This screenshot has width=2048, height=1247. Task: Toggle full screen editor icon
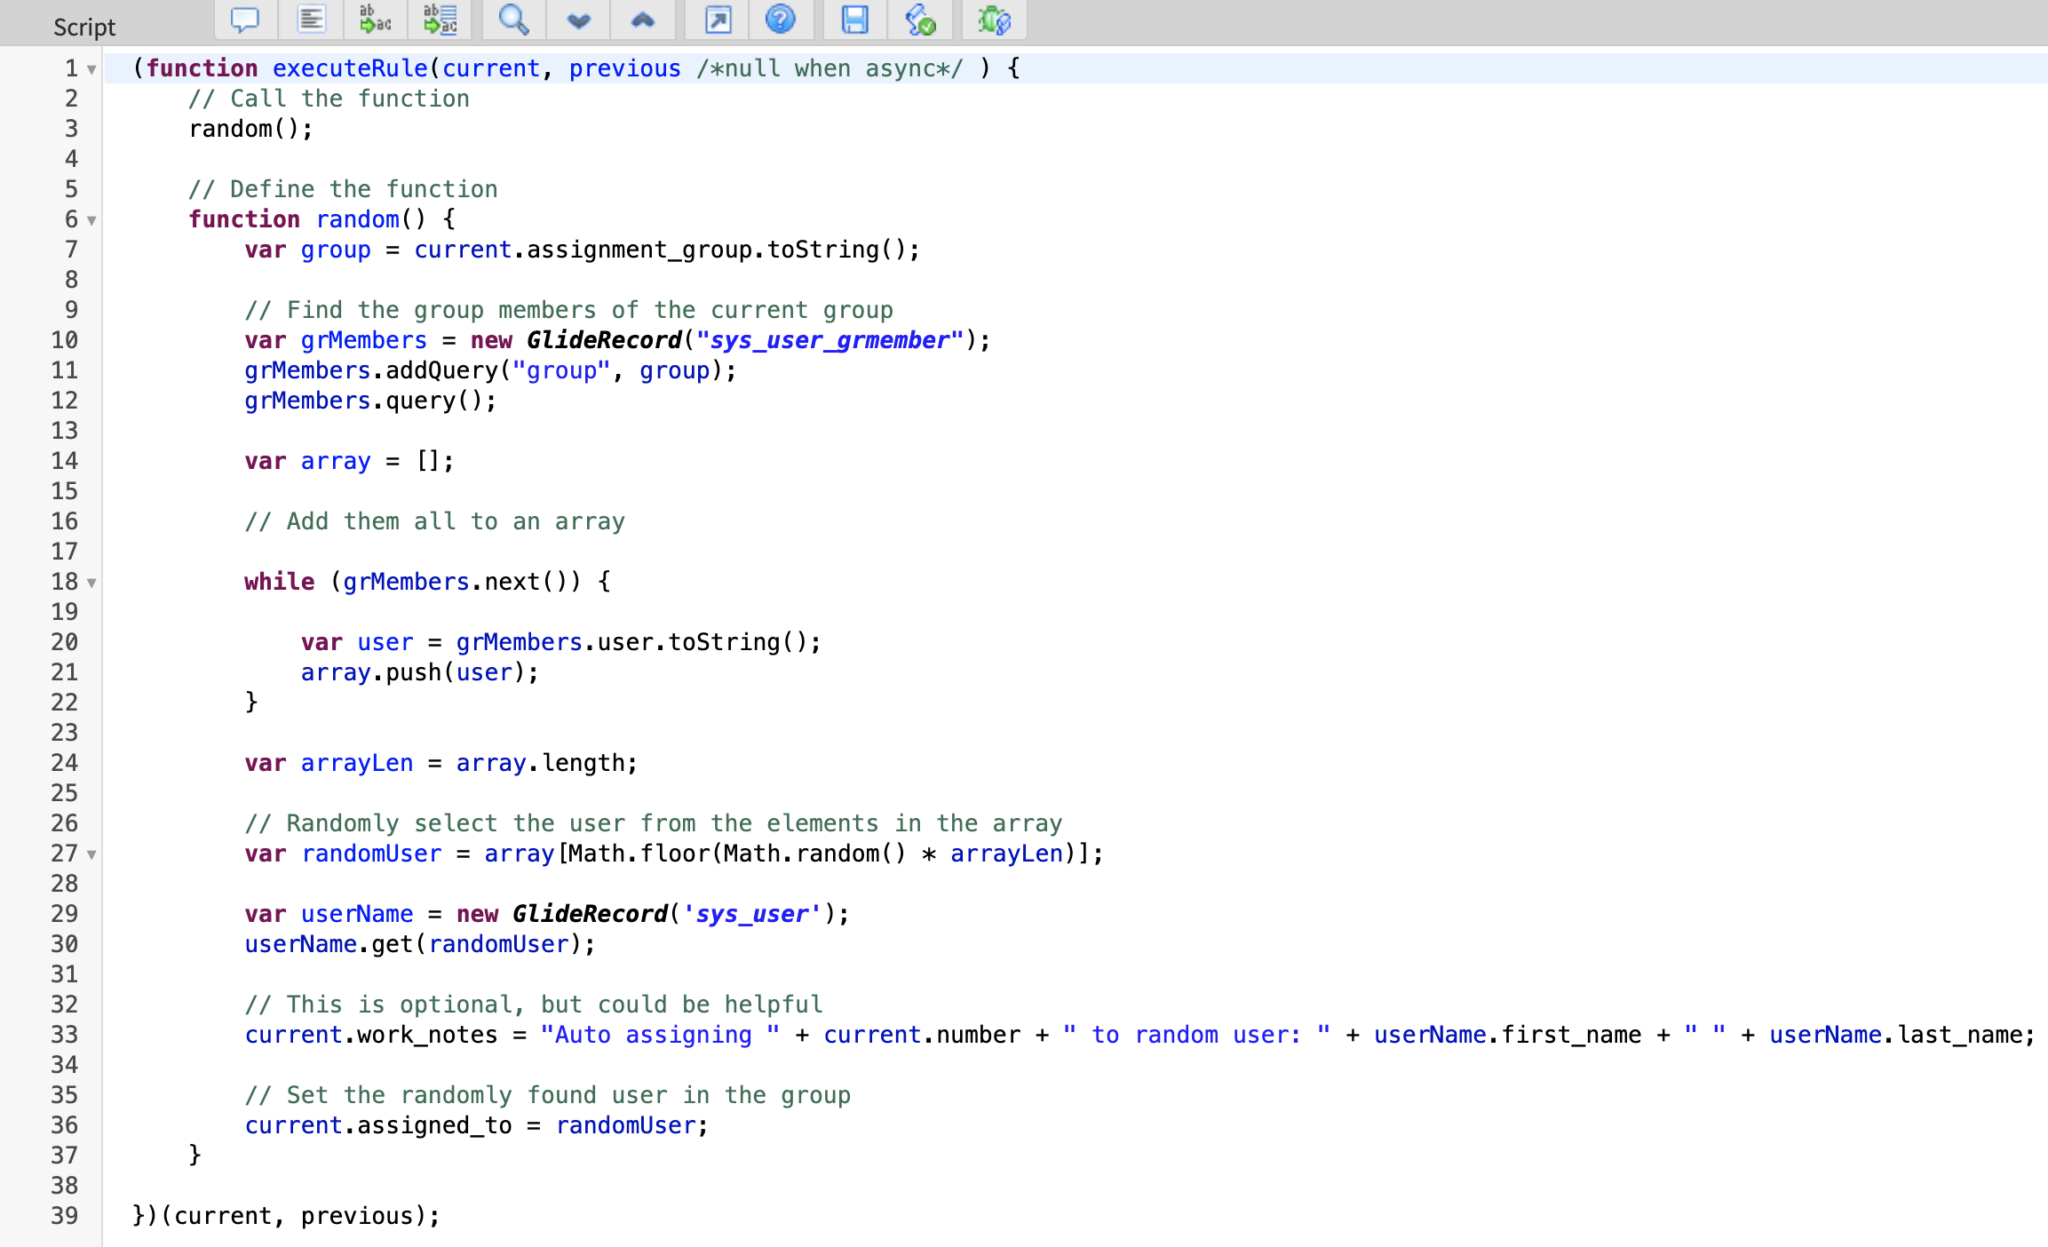[x=718, y=20]
